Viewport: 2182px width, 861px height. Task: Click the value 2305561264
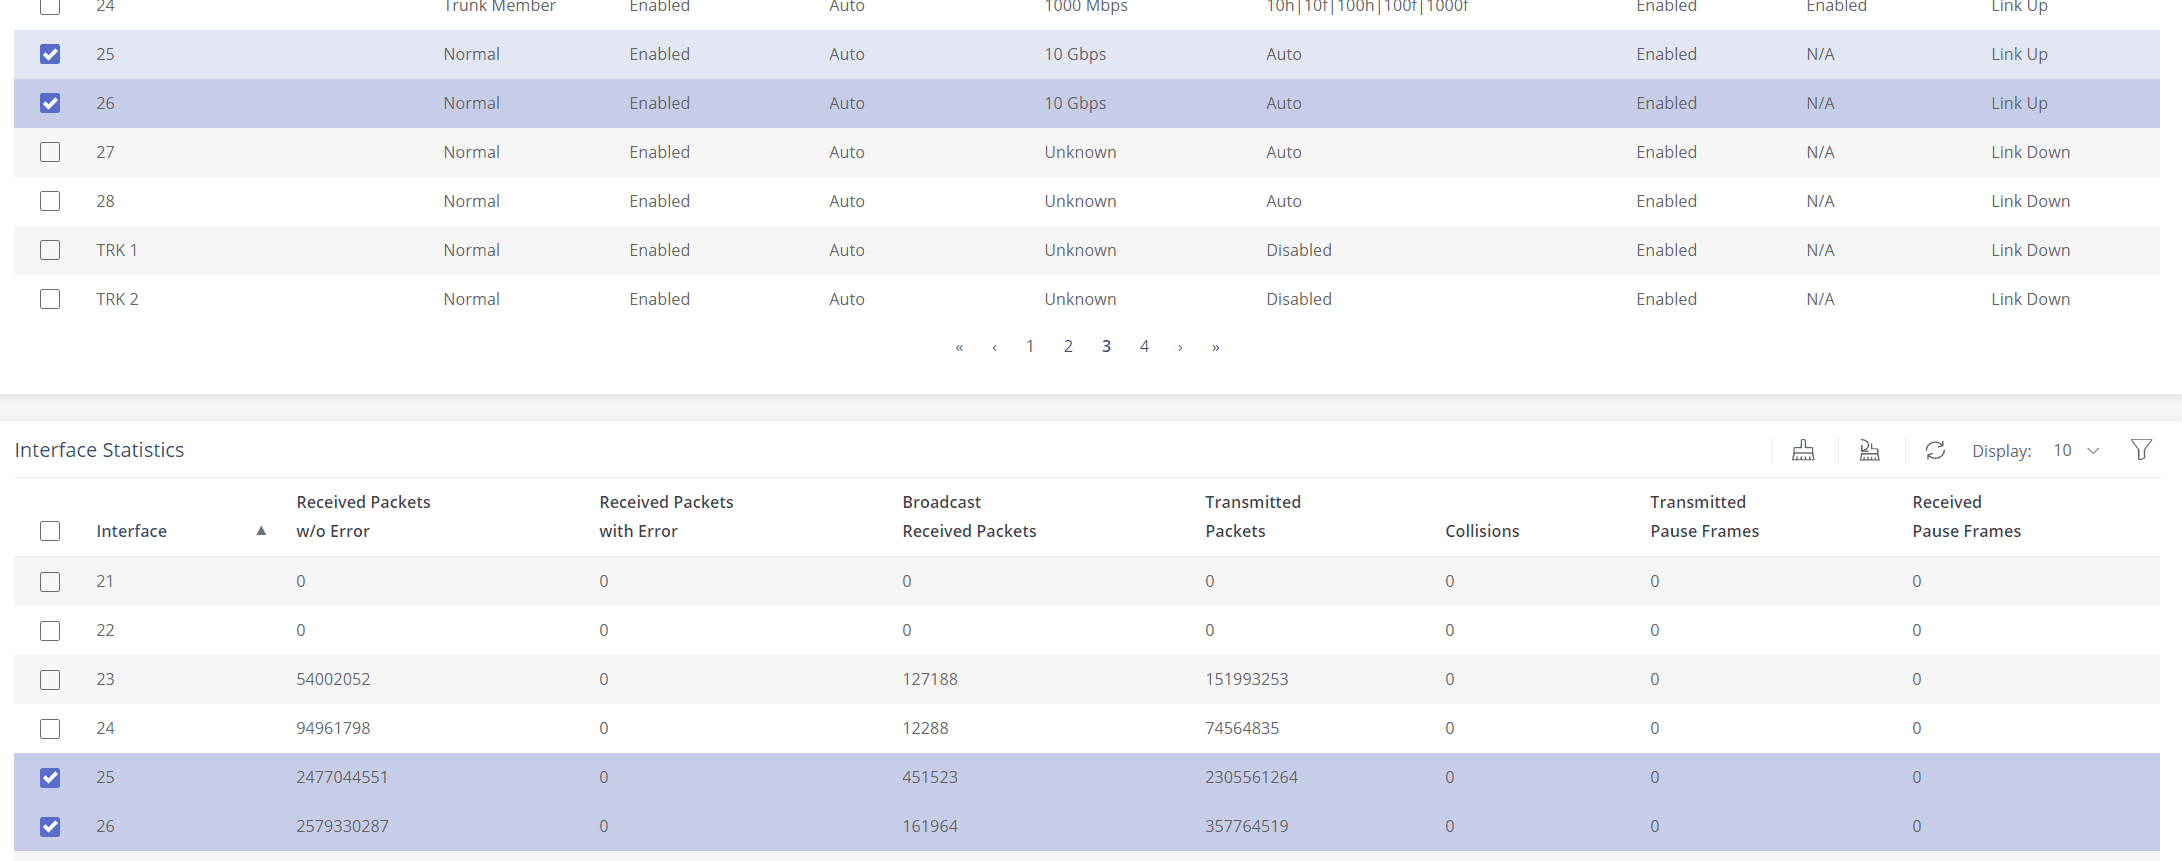coord(1251,777)
